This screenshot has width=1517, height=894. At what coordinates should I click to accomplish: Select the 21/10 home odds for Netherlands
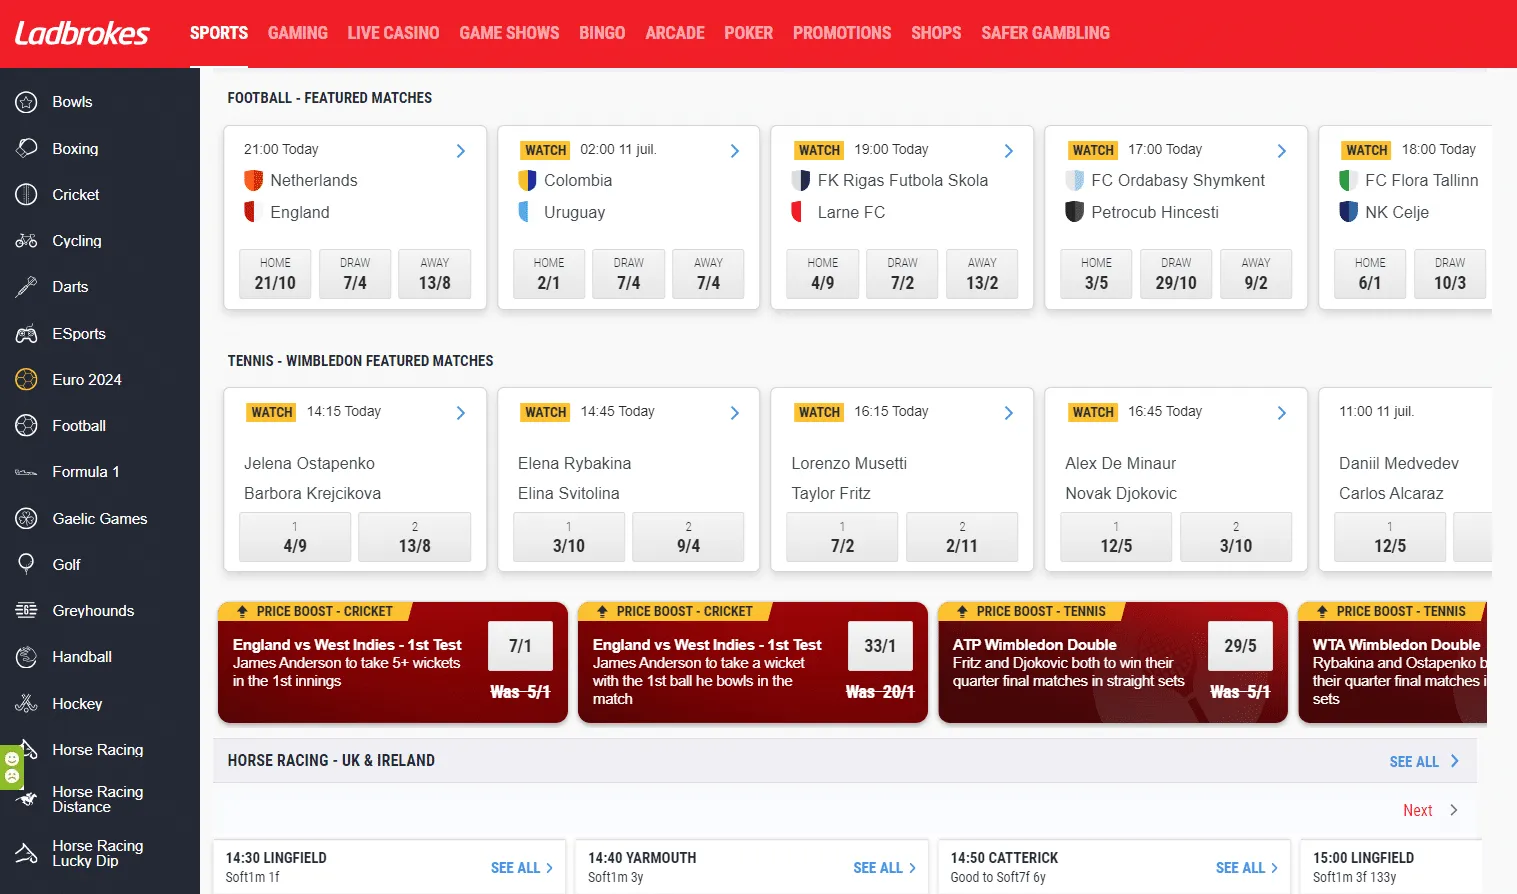tap(274, 273)
